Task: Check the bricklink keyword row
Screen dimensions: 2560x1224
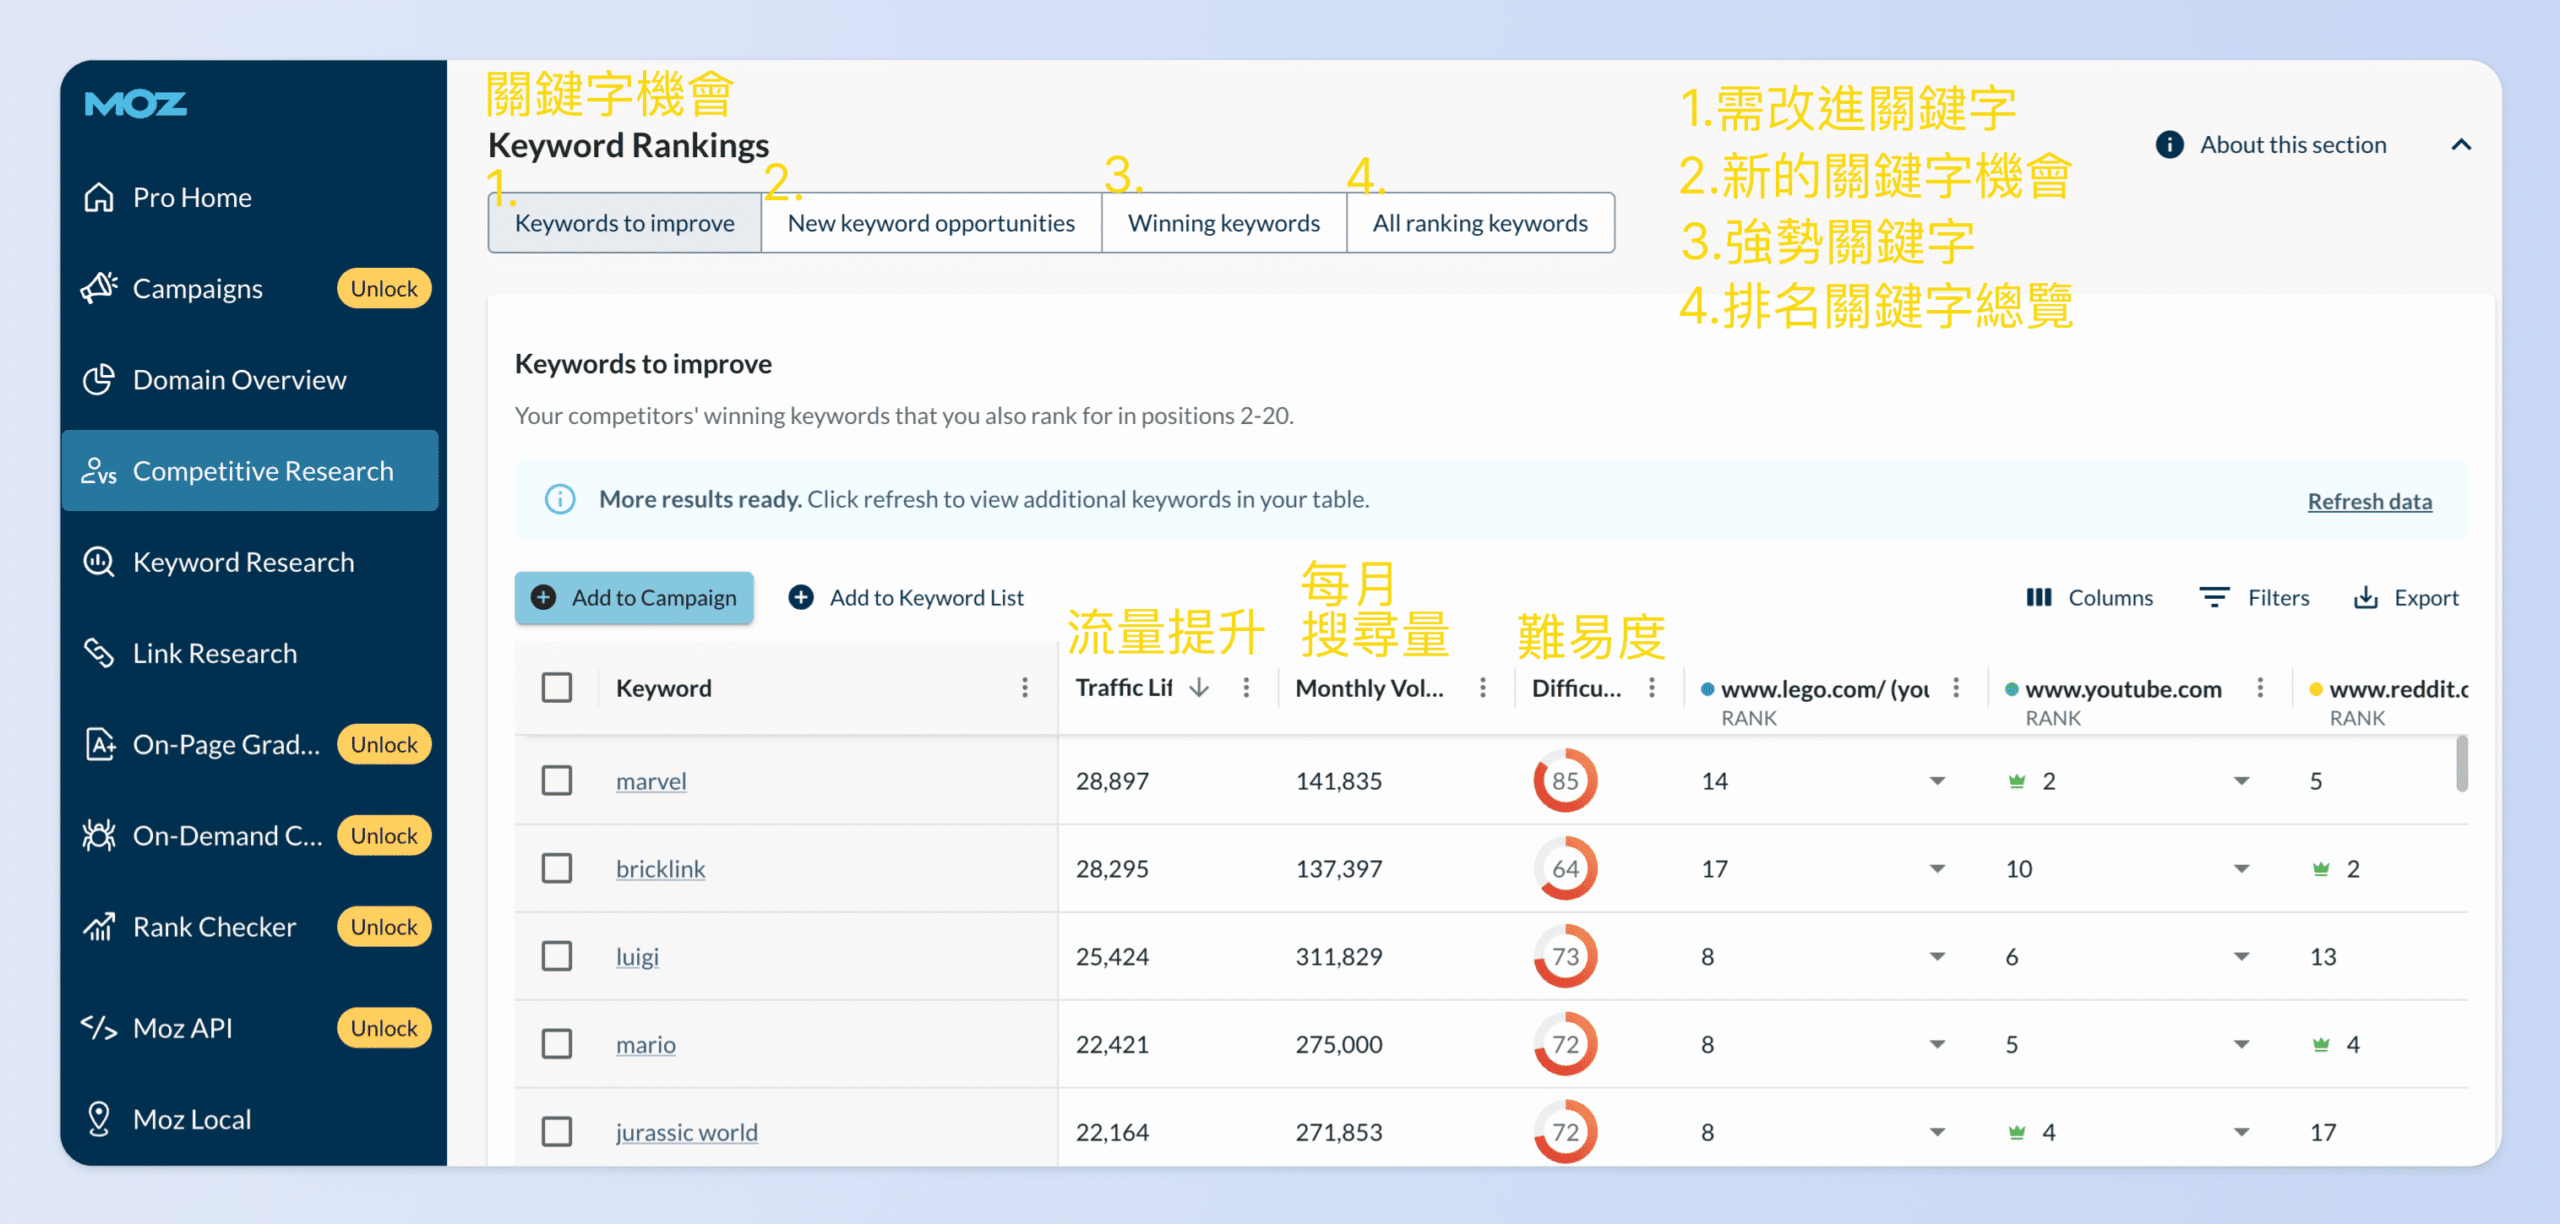Action: 557,868
